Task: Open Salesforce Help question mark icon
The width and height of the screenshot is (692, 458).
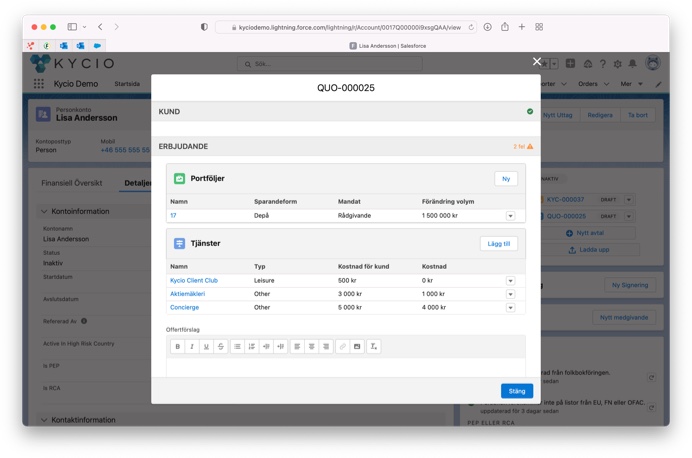Action: pos(602,64)
